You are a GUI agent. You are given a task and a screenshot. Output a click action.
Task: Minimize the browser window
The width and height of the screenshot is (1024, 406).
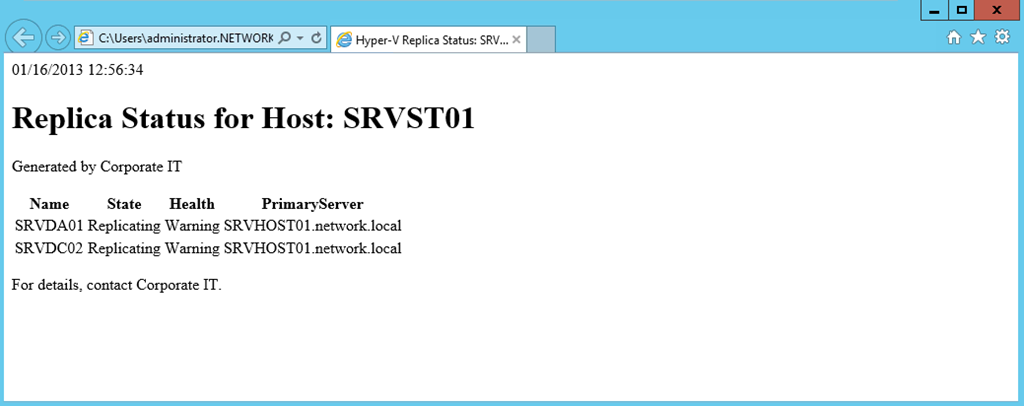(933, 10)
